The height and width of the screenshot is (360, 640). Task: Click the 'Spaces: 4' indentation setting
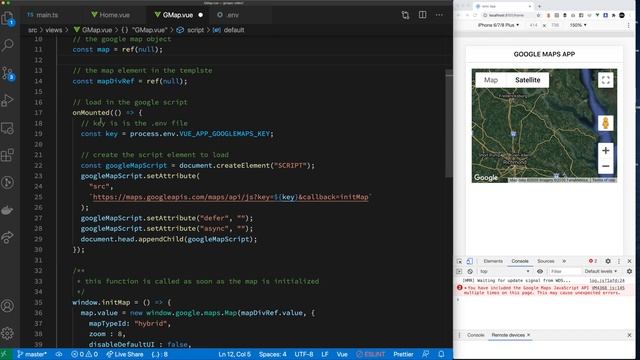[x=273, y=354]
